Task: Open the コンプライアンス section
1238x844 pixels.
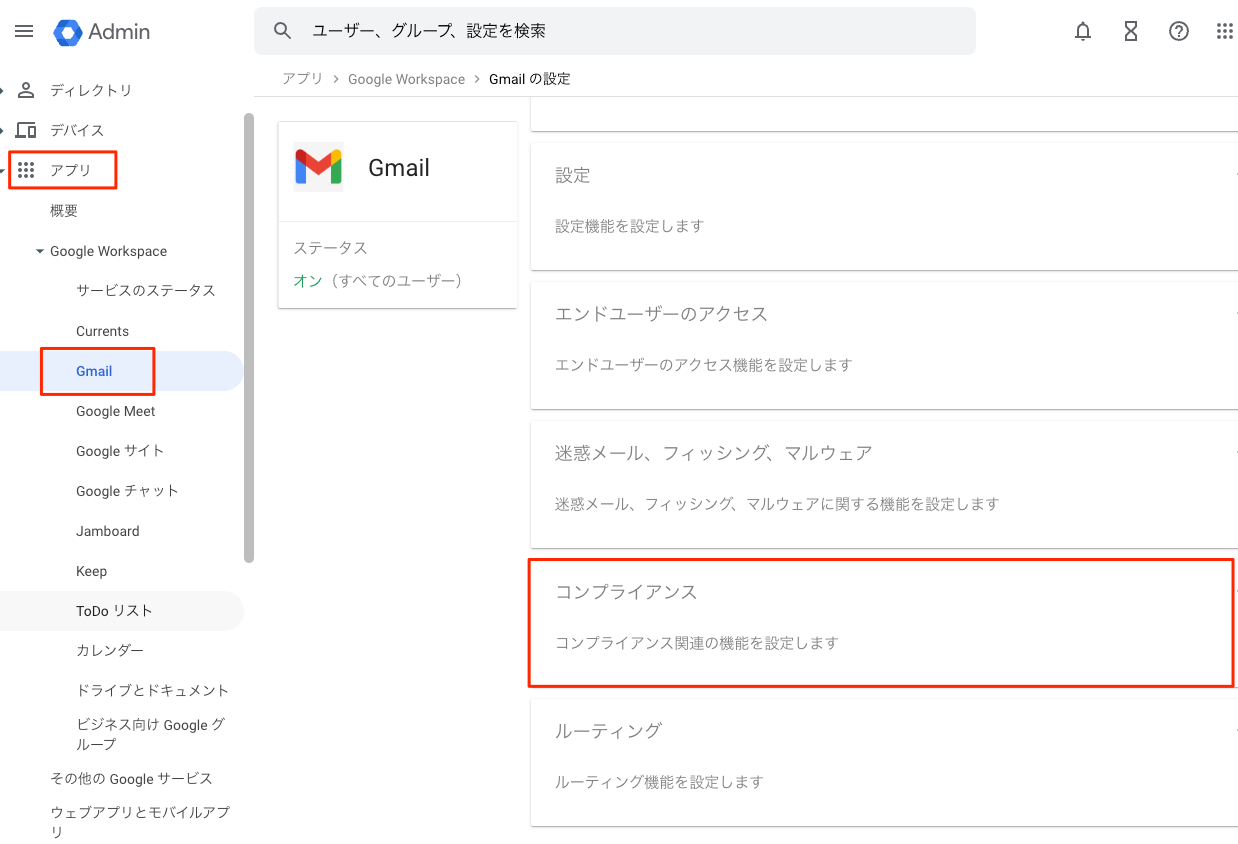Action: (x=884, y=623)
